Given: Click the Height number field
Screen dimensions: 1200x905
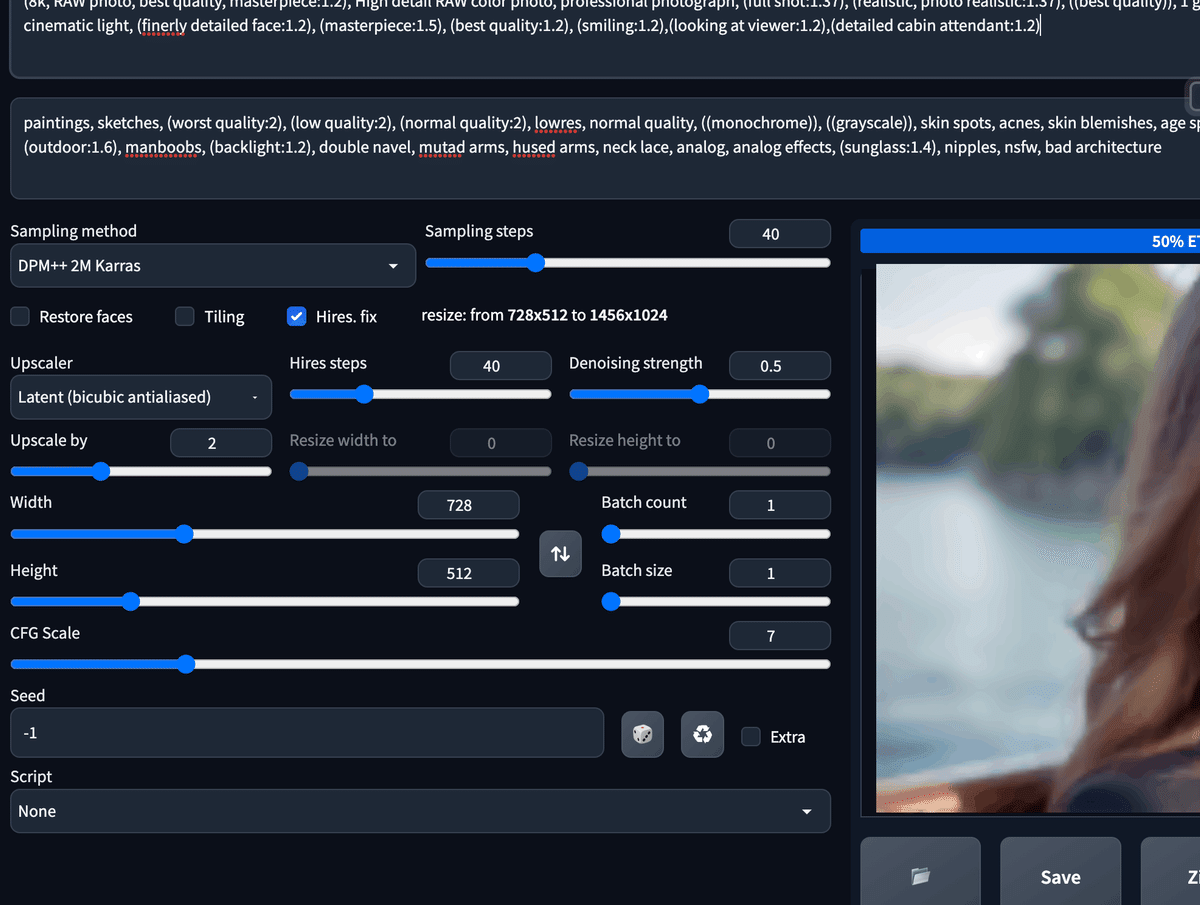Looking at the screenshot, I should coord(469,573).
